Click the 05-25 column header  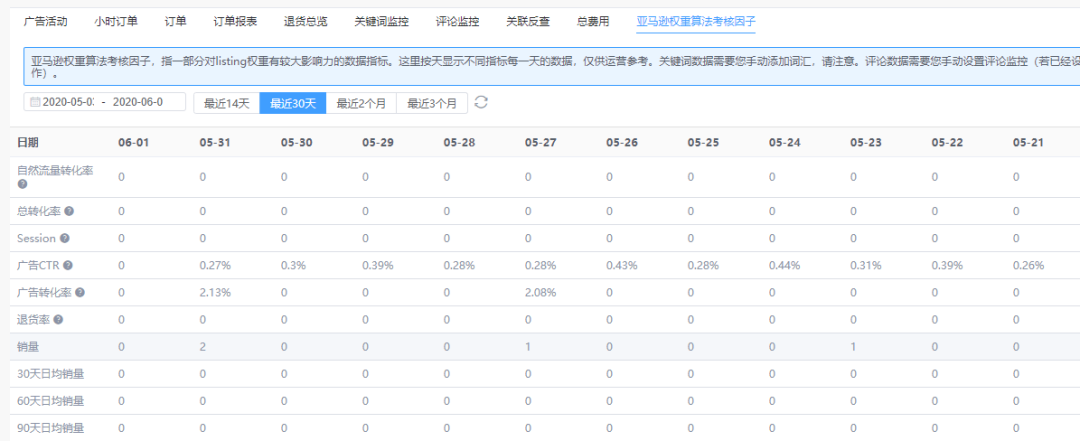coord(703,143)
